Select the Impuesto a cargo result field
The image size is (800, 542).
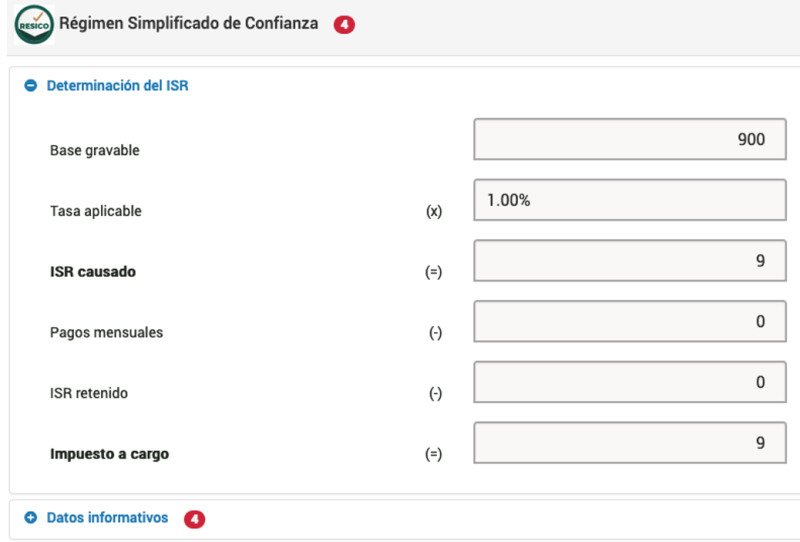coord(630,443)
